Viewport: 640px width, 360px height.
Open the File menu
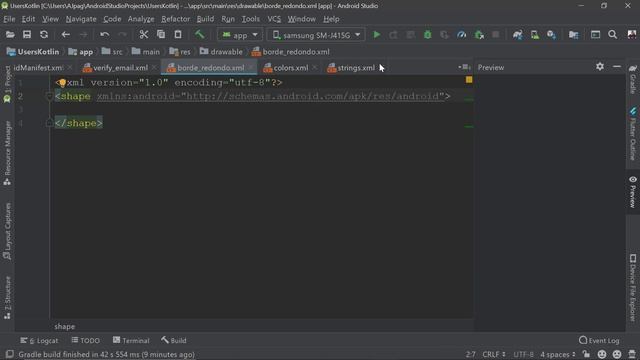click(9, 19)
